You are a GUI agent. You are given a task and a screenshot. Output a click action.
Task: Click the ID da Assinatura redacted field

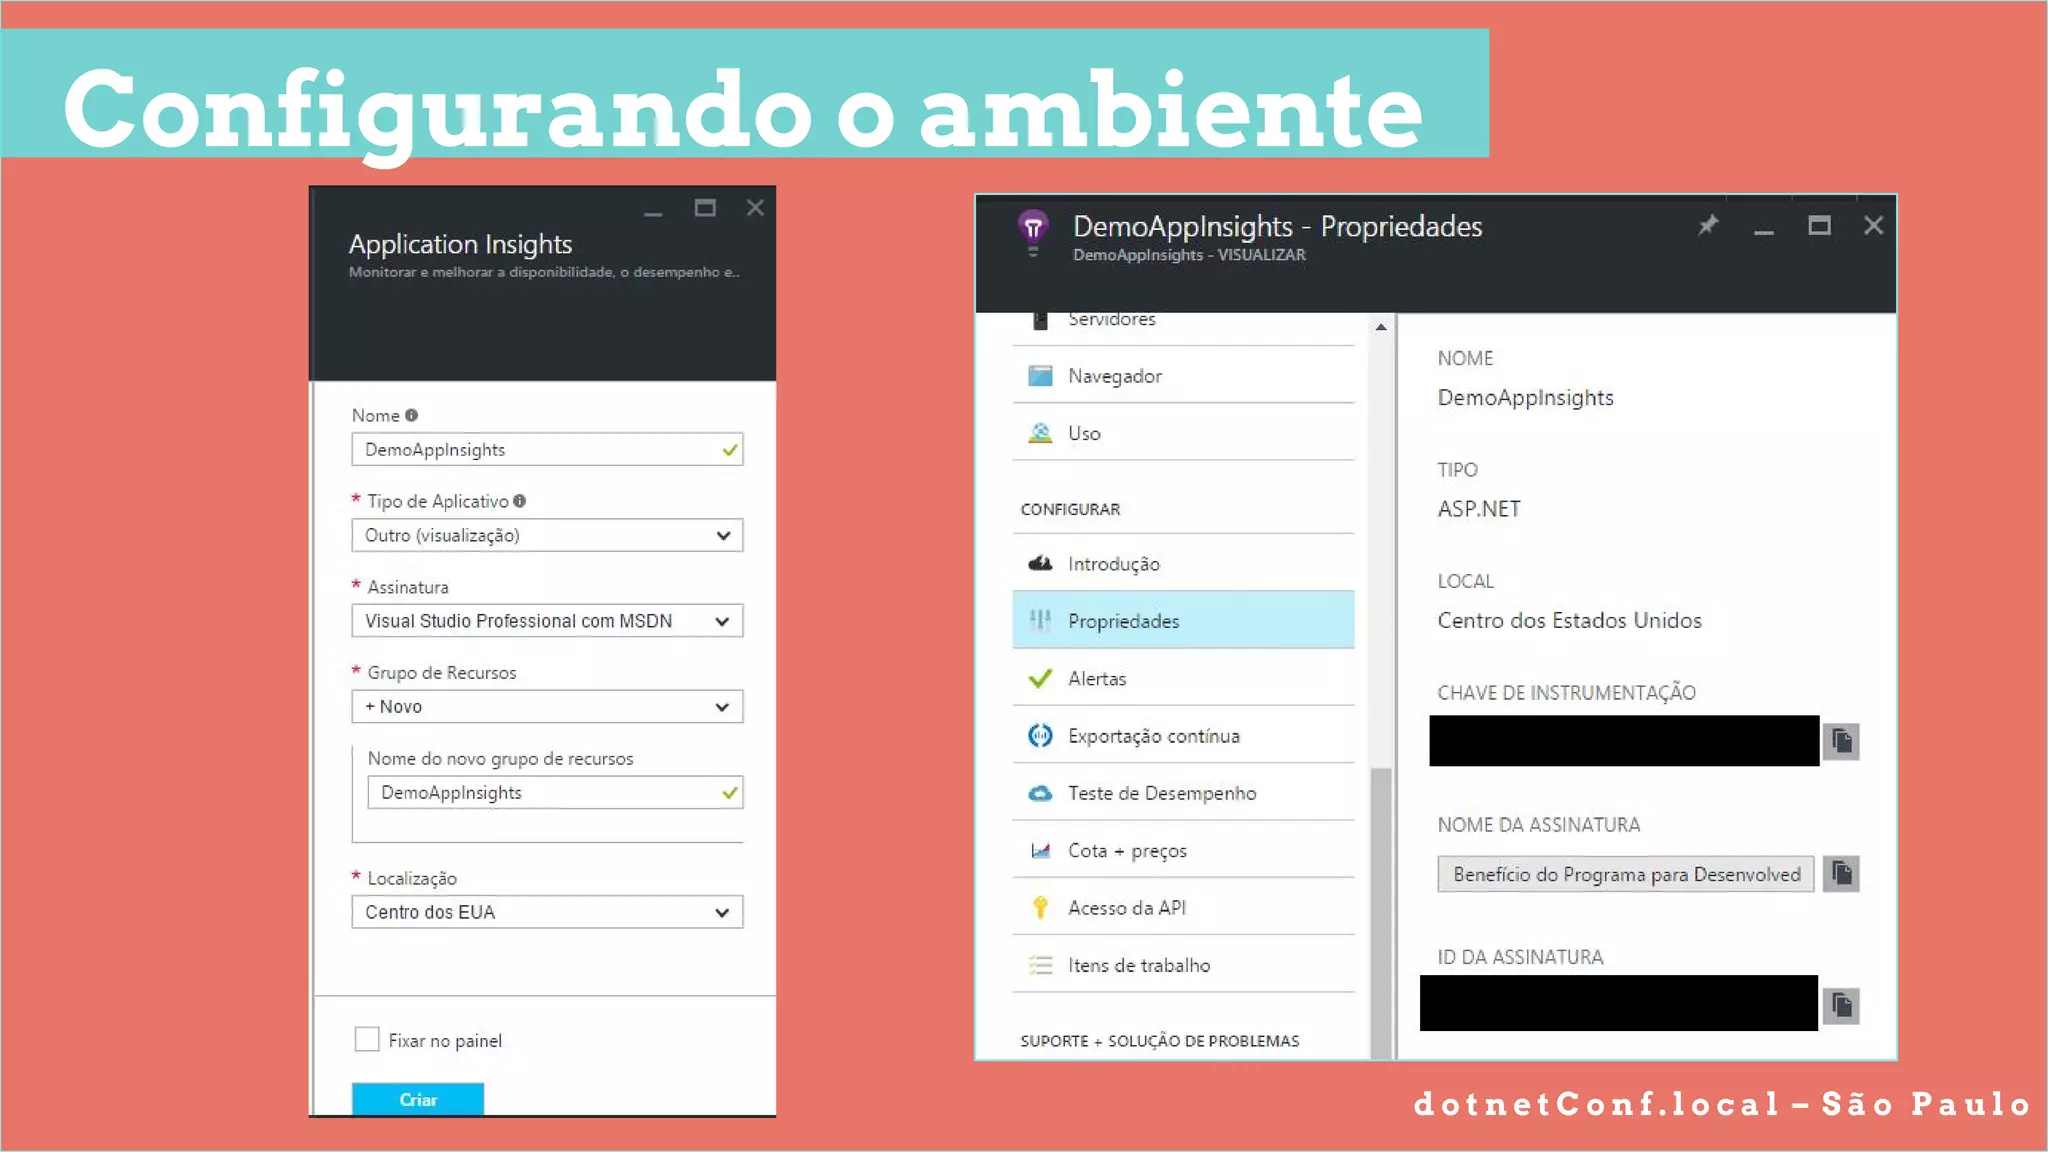1619,1003
